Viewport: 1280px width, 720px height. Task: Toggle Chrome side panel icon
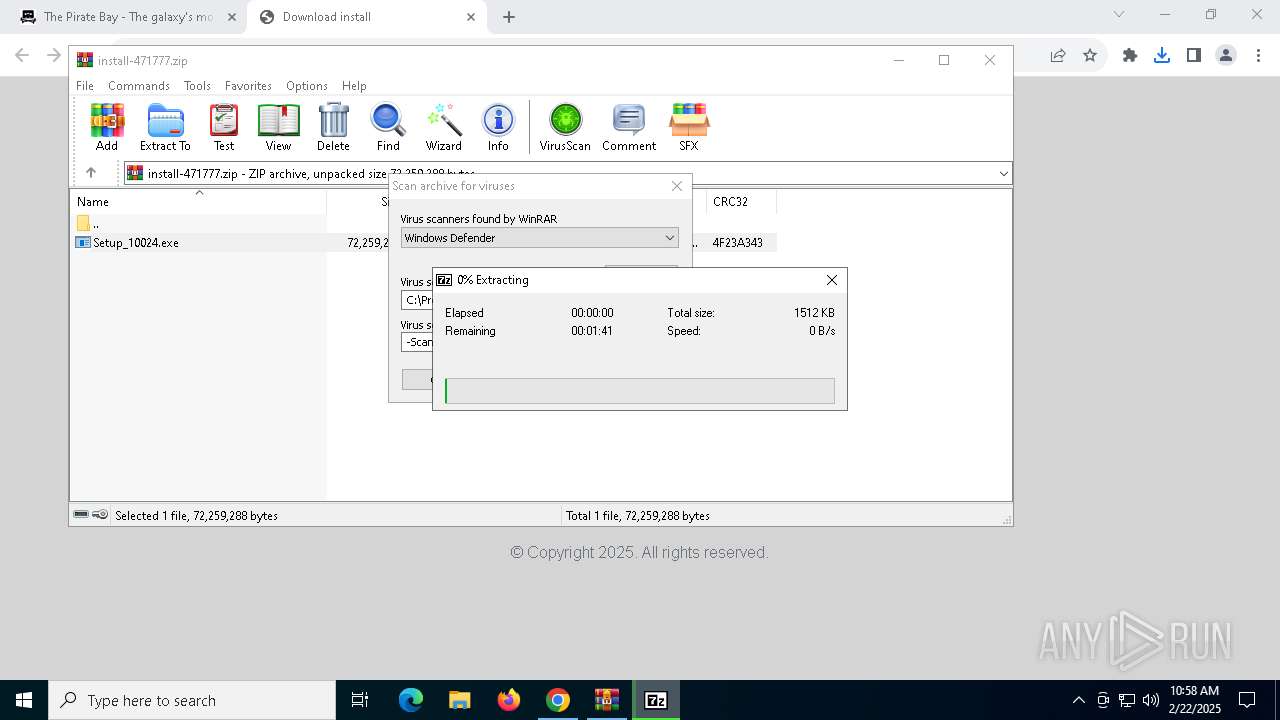pos(1194,56)
